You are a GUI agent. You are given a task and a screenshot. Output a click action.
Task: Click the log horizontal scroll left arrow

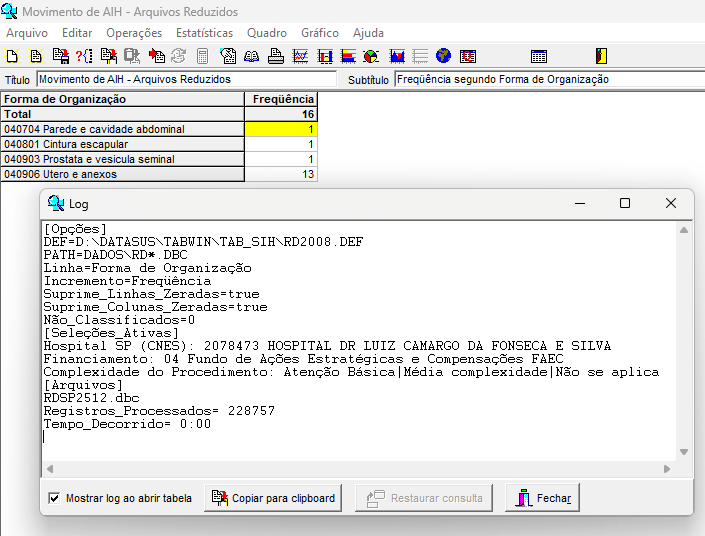click(x=50, y=469)
